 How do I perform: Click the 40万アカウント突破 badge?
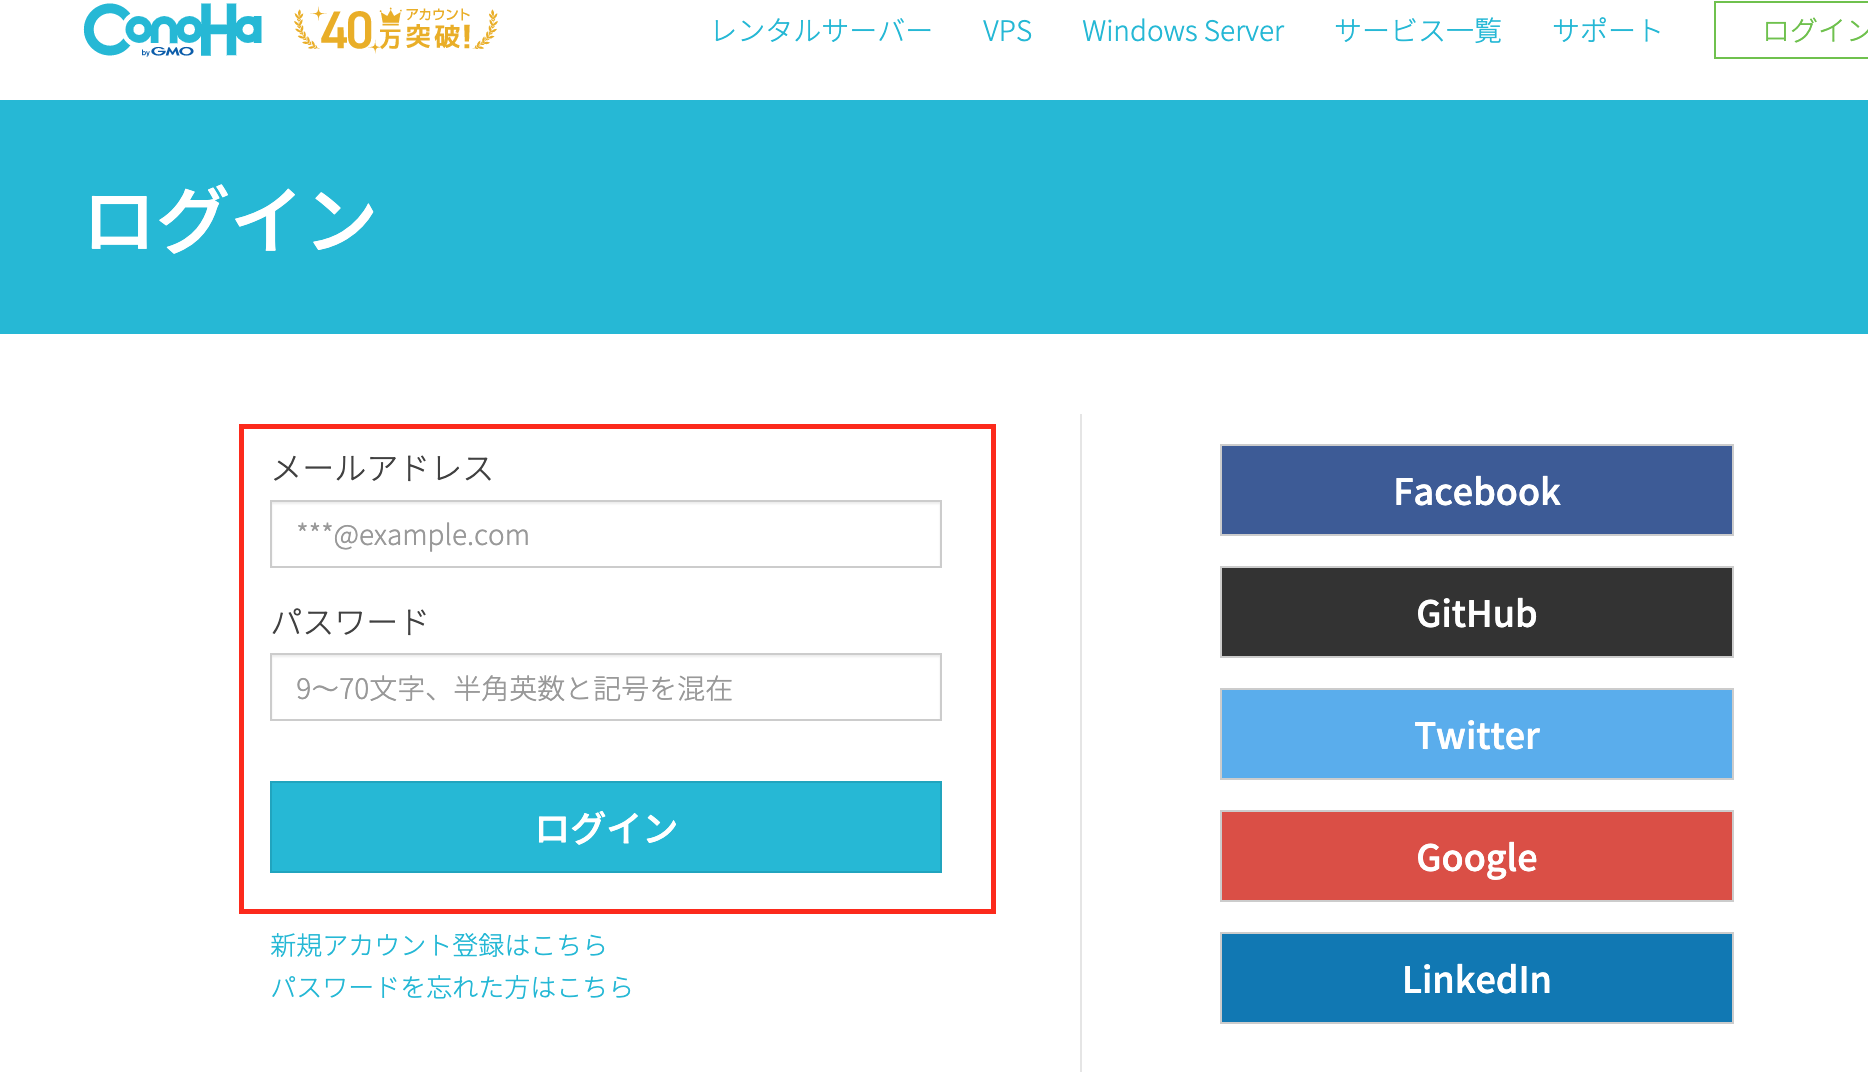click(396, 30)
